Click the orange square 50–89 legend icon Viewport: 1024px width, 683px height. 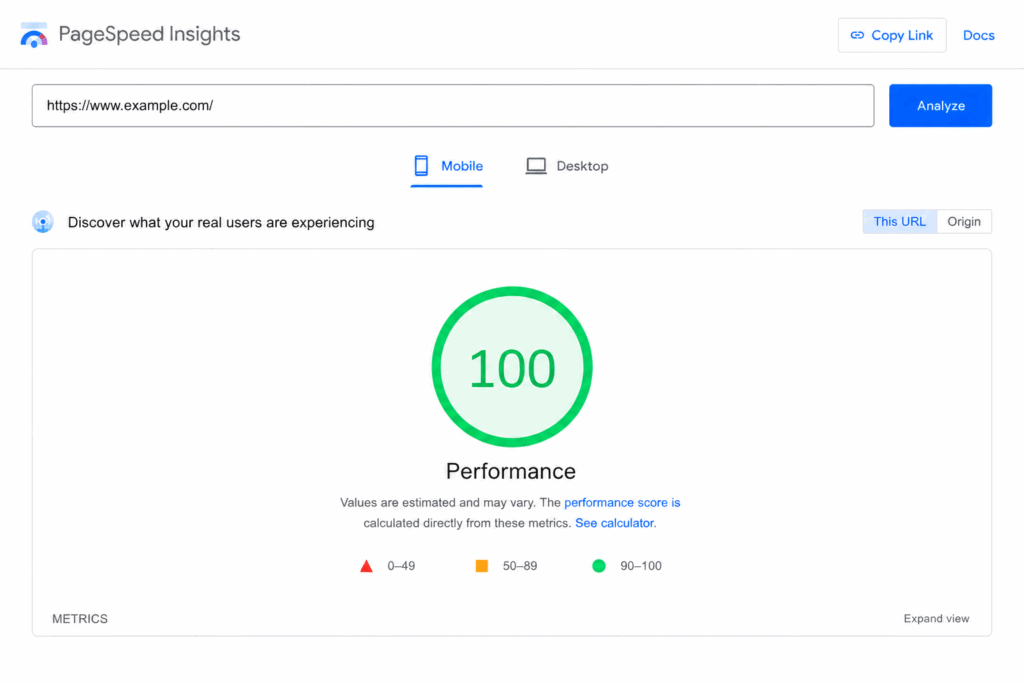click(482, 565)
